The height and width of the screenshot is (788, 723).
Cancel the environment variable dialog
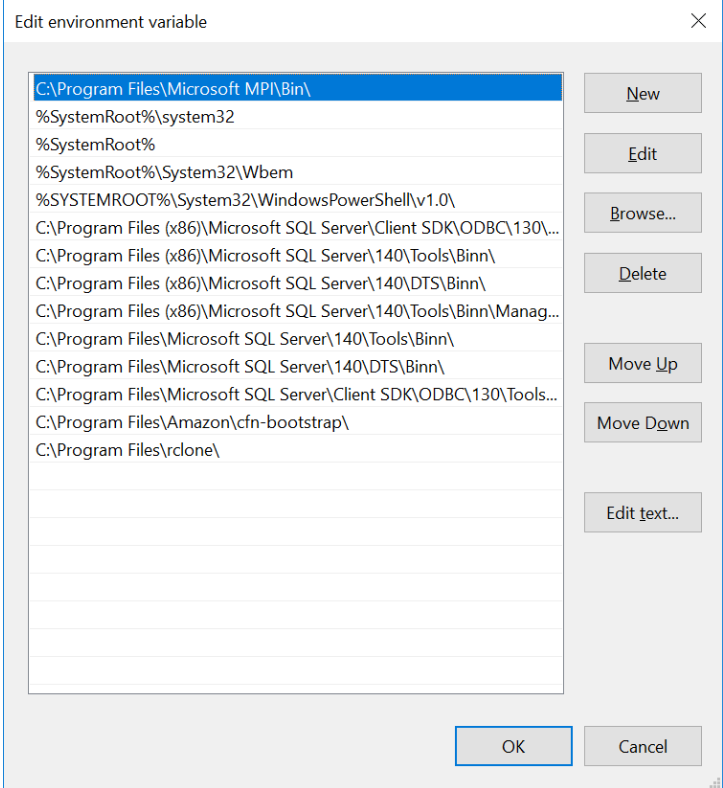[642, 746]
